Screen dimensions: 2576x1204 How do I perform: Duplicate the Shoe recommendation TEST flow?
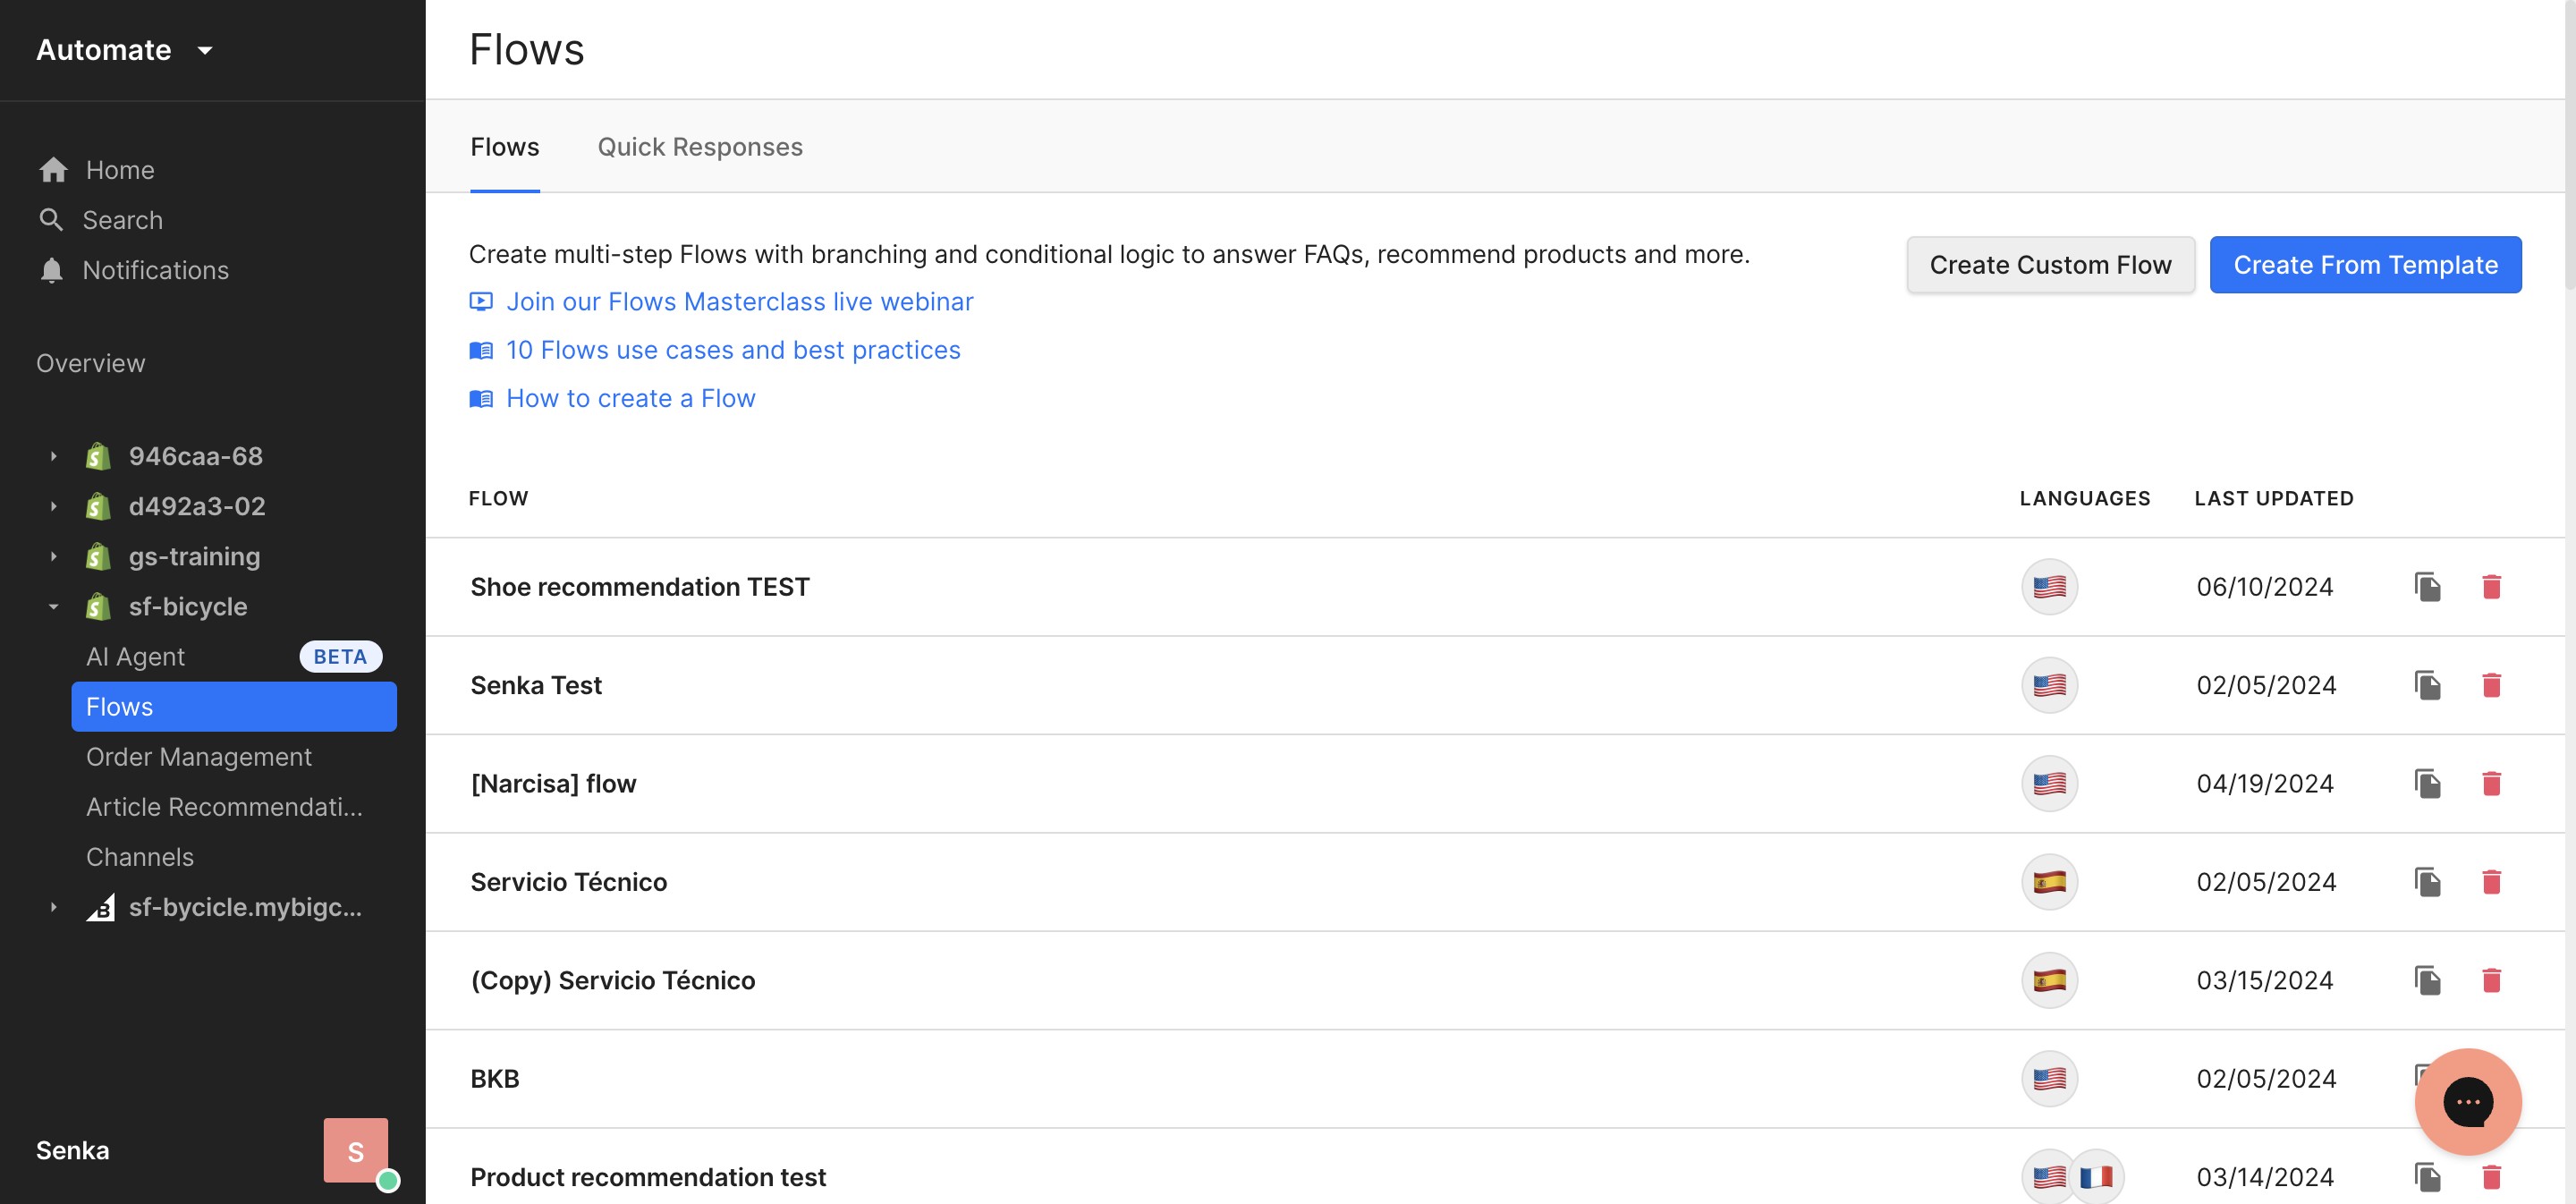2427,587
